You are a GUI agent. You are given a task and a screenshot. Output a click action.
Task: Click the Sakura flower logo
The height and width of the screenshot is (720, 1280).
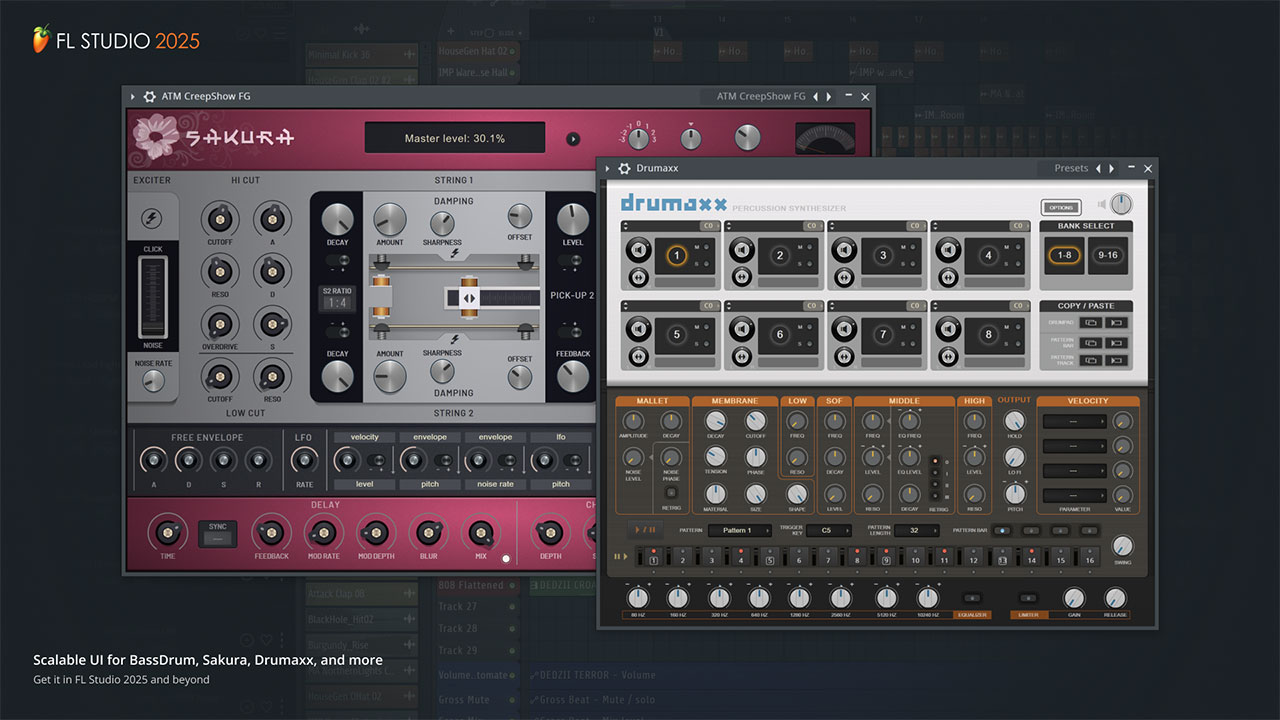pyautogui.click(x=155, y=139)
